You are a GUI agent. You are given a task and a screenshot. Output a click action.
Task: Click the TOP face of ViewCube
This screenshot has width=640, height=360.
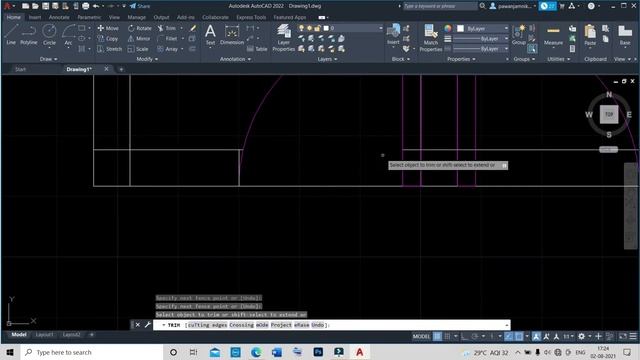[x=609, y=114]
